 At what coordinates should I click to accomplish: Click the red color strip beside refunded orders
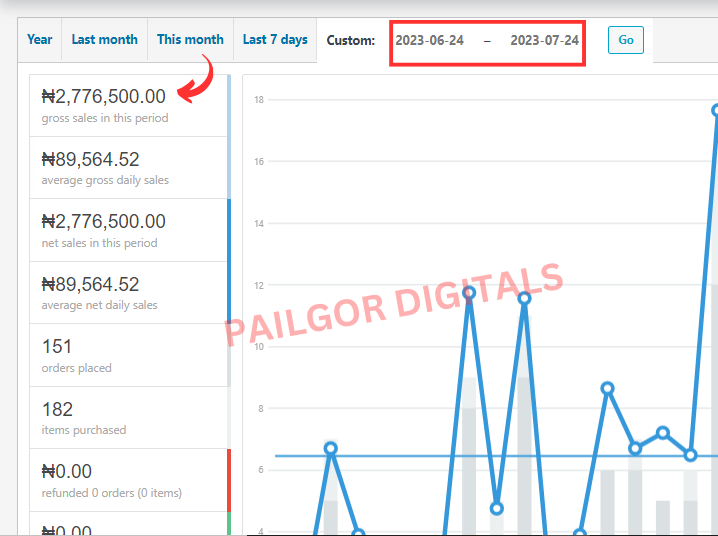point(229,480)
